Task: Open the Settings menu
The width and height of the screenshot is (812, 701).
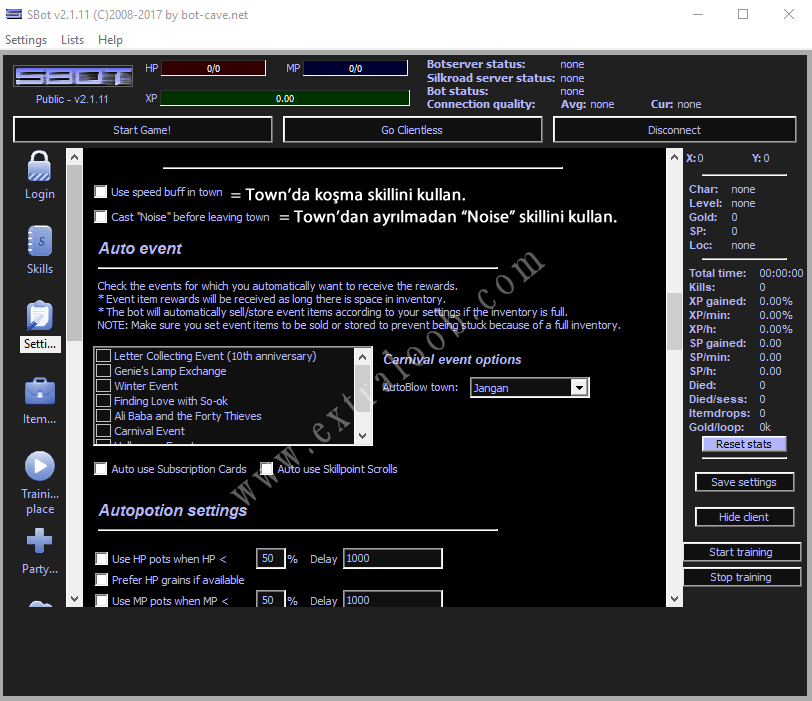Action: tap(26, 40)
